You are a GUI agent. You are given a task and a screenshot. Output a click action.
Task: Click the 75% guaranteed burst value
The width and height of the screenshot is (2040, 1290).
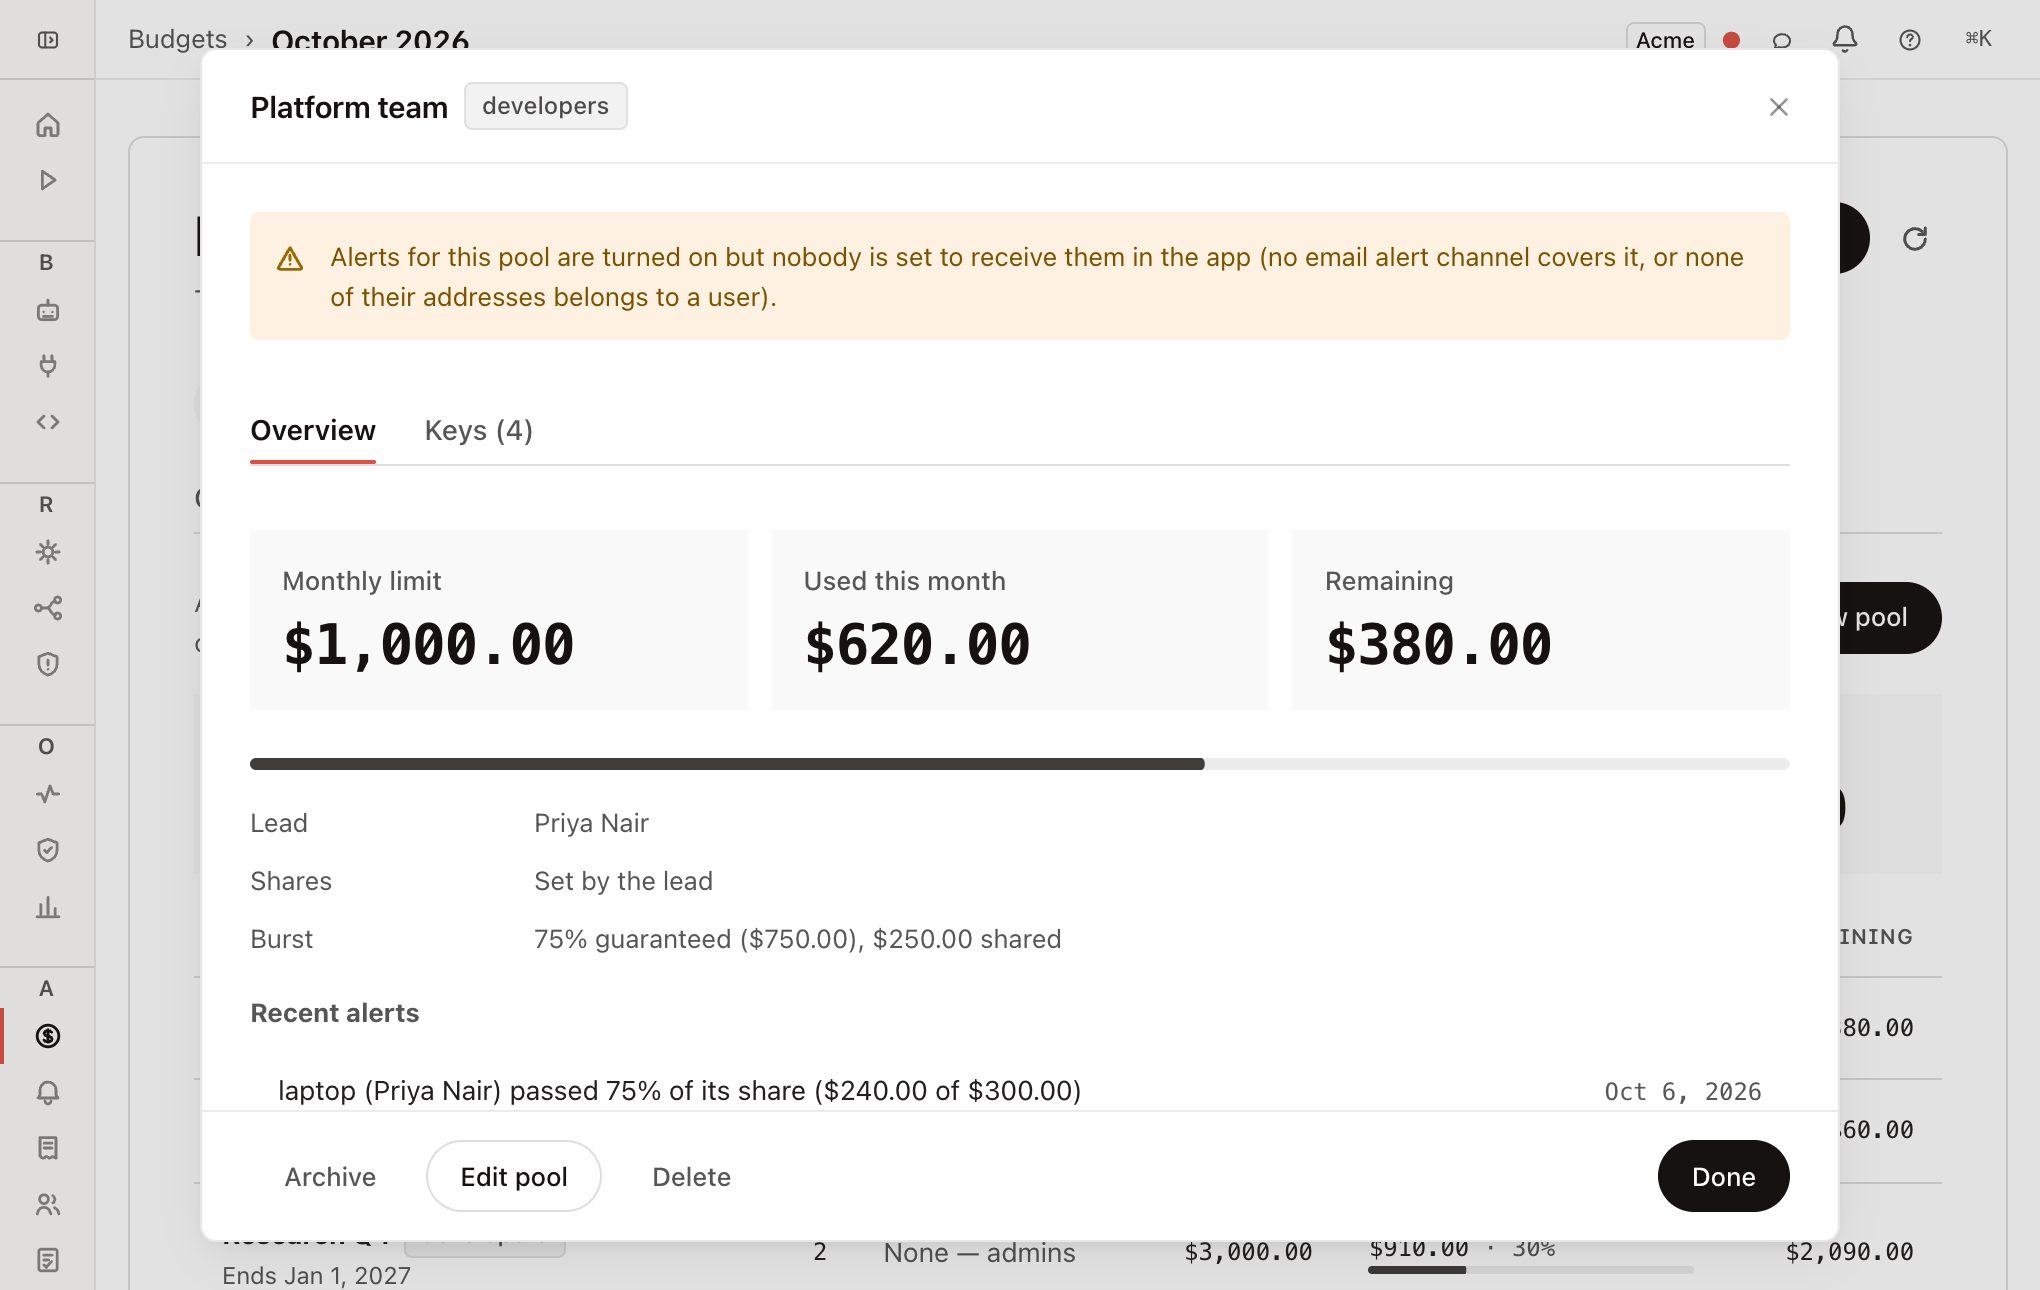click(x=797, y=939)
